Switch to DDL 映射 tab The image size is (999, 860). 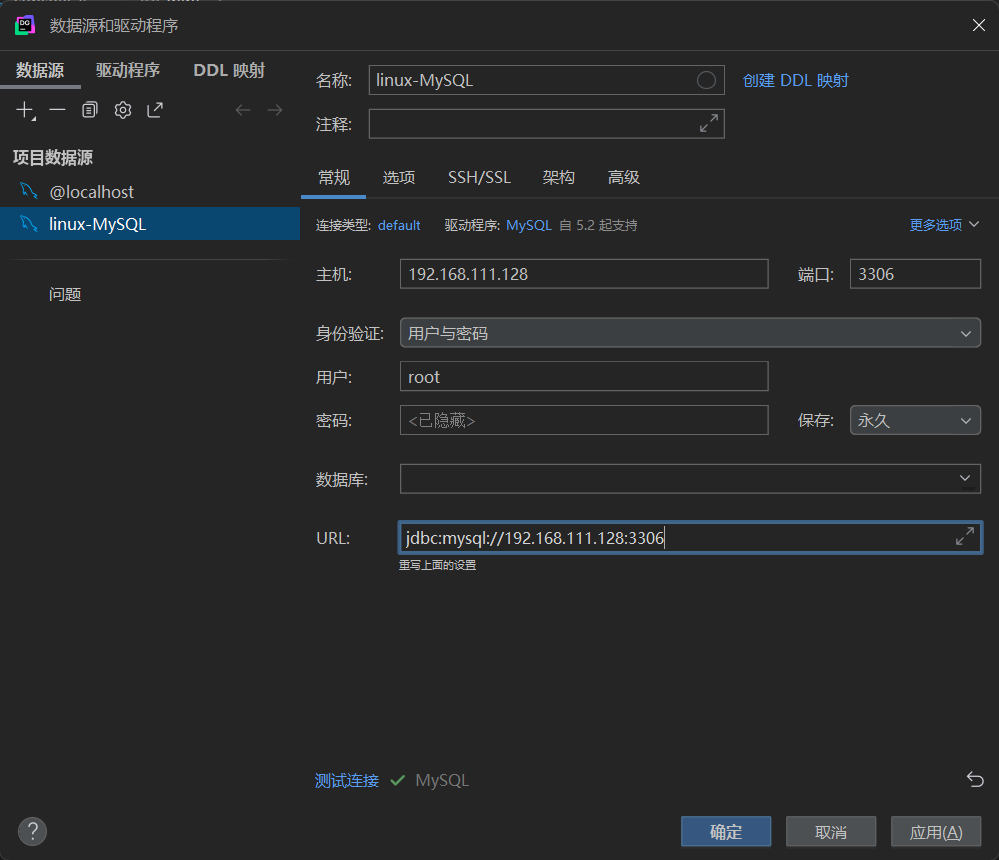tap(229, 70)
